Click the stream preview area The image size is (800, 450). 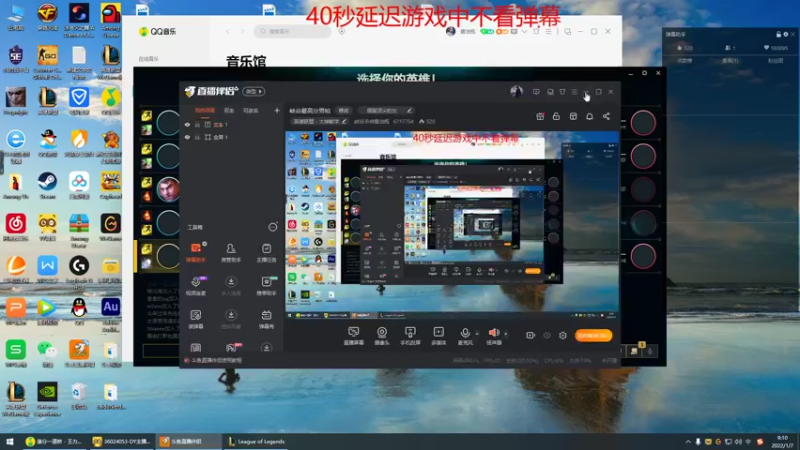pos(452,226)
